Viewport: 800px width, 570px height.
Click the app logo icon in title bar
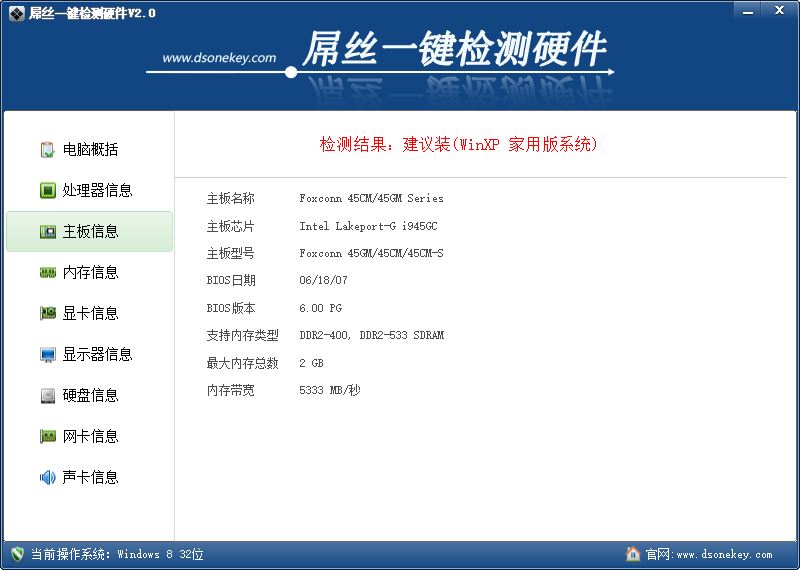tap(16, 13)
